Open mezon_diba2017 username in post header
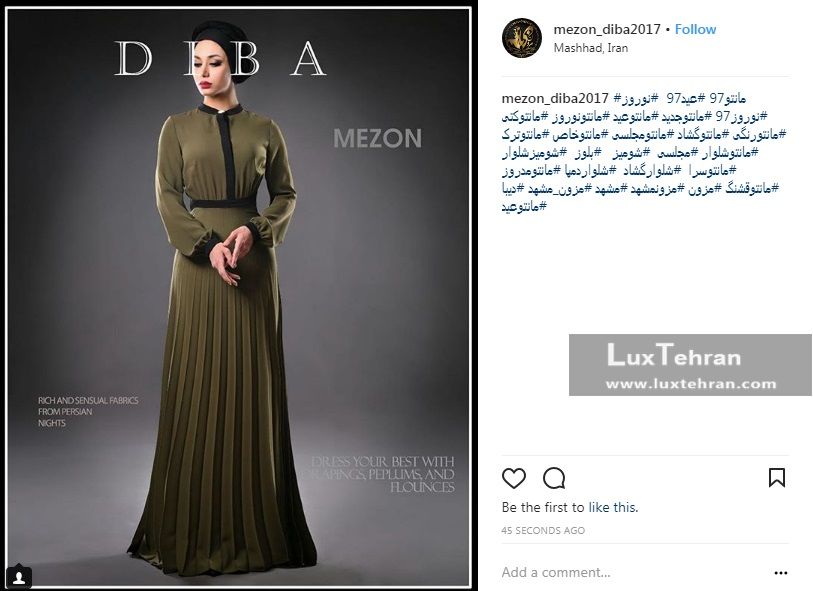 pos(607,29)
